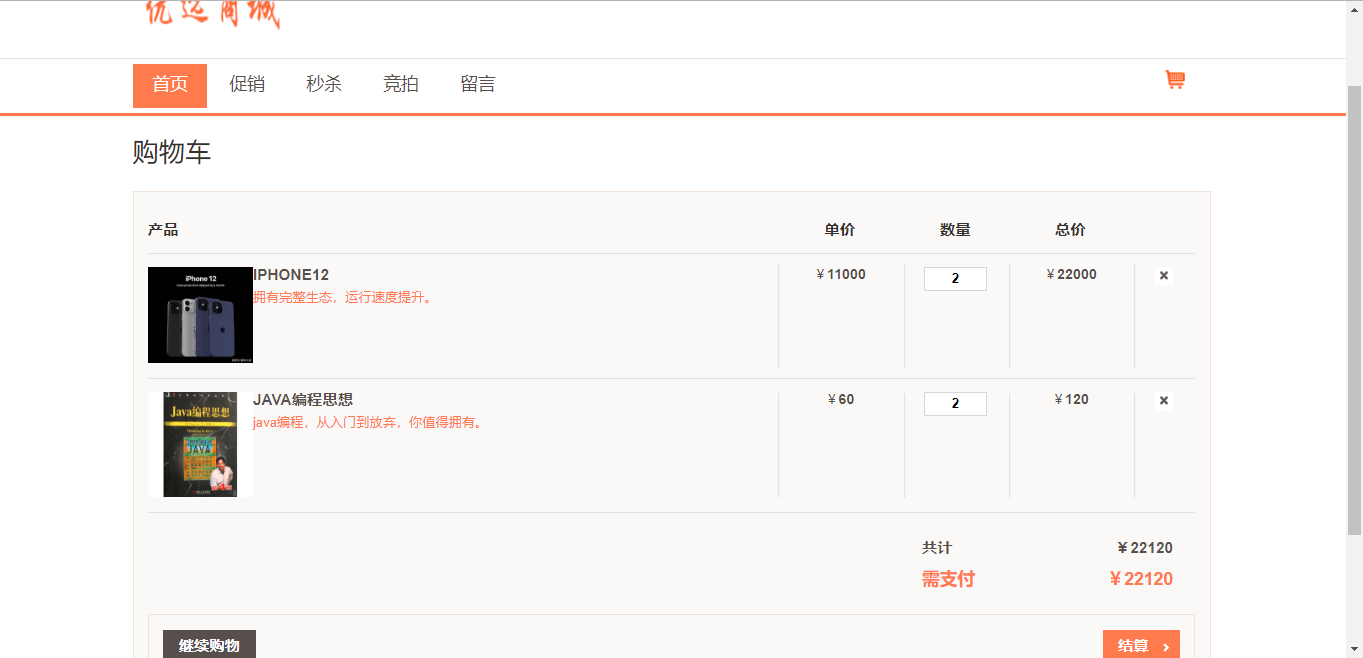Click the 购物车 page heading
Image resolution: width=1363 pixels, height=658 pixels.
click(x=172, y=153)
